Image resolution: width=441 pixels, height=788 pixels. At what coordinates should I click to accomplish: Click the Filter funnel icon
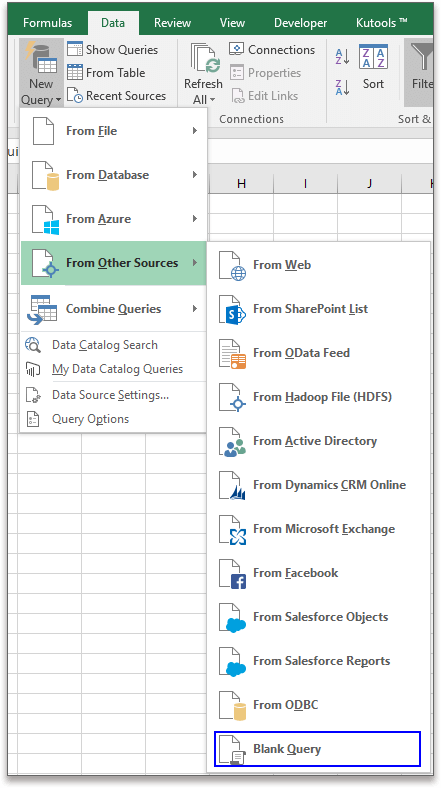(x=422, y=57)
